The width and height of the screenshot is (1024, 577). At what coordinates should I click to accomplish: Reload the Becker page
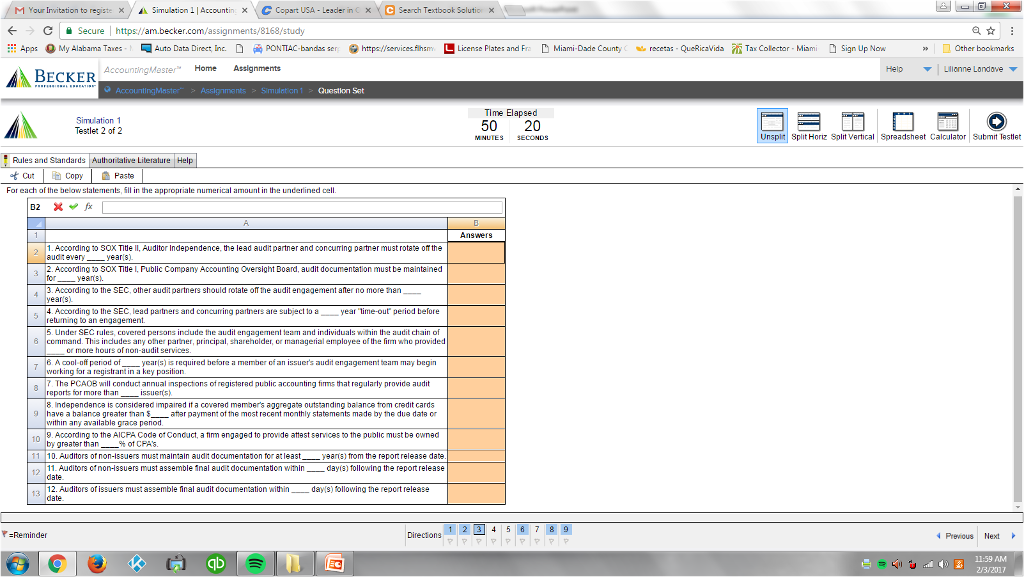click(48, 31)
